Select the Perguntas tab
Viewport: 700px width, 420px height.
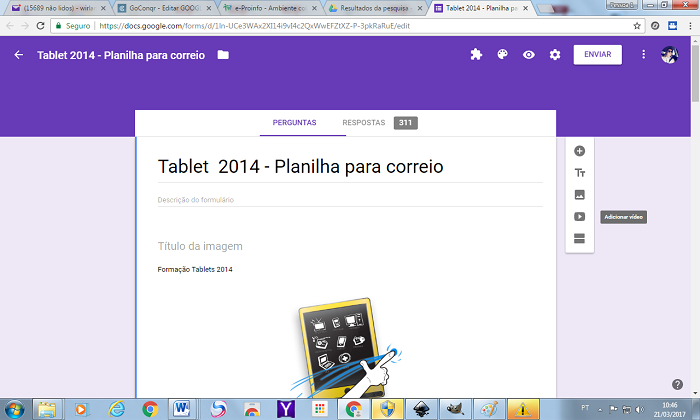pyautogui.click(x=295, y=123)
